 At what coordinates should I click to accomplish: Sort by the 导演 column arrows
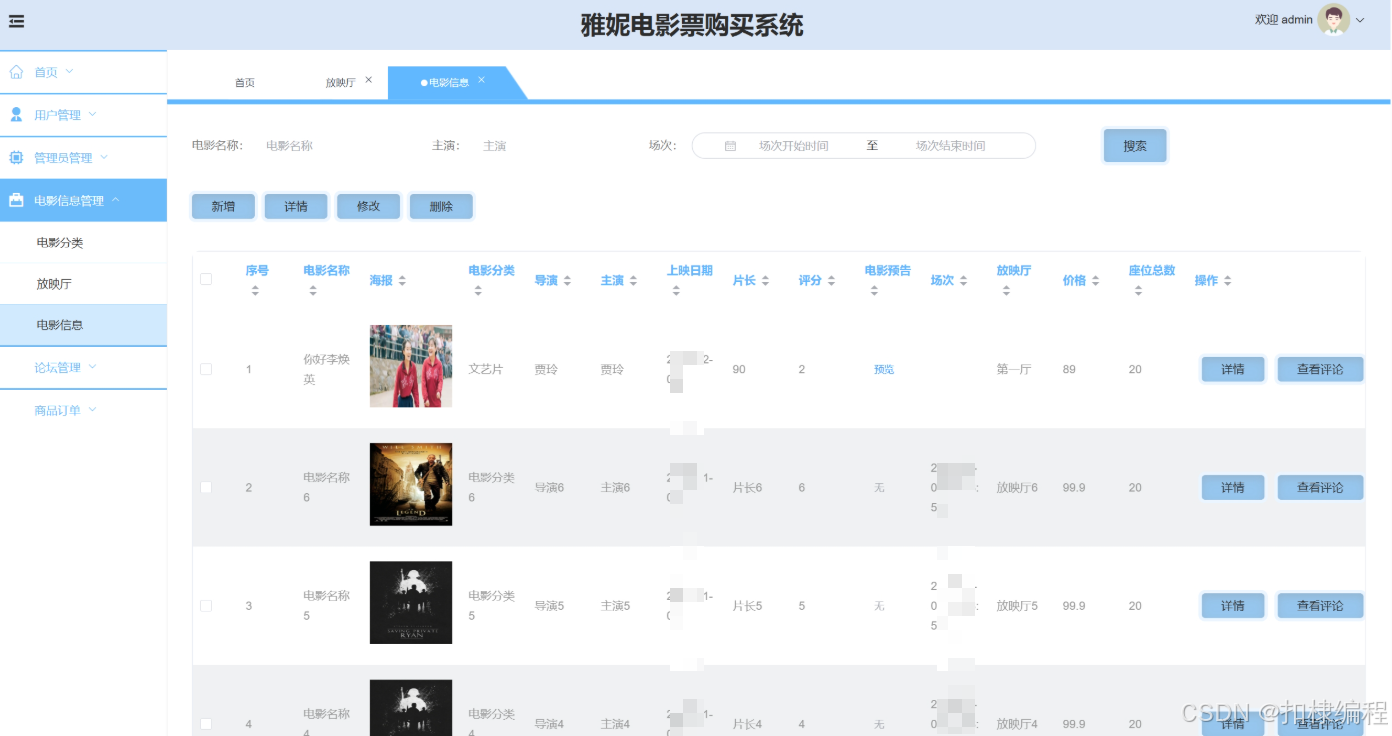click(x=567, y=281)
